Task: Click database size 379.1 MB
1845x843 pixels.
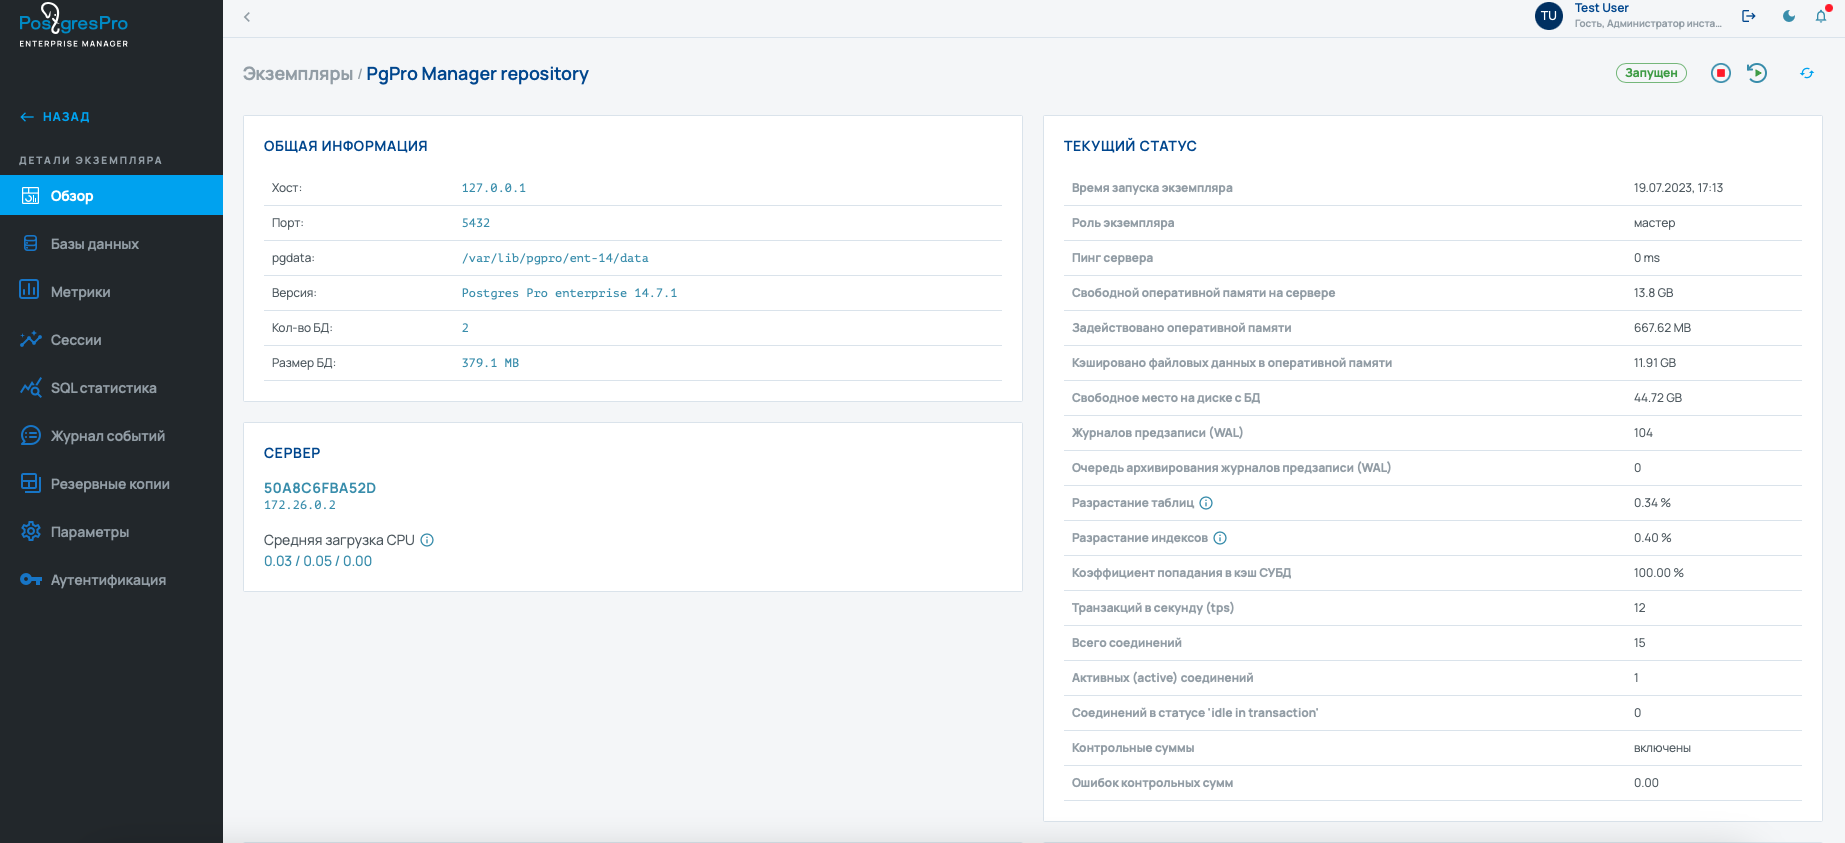Action: (490, 363)
